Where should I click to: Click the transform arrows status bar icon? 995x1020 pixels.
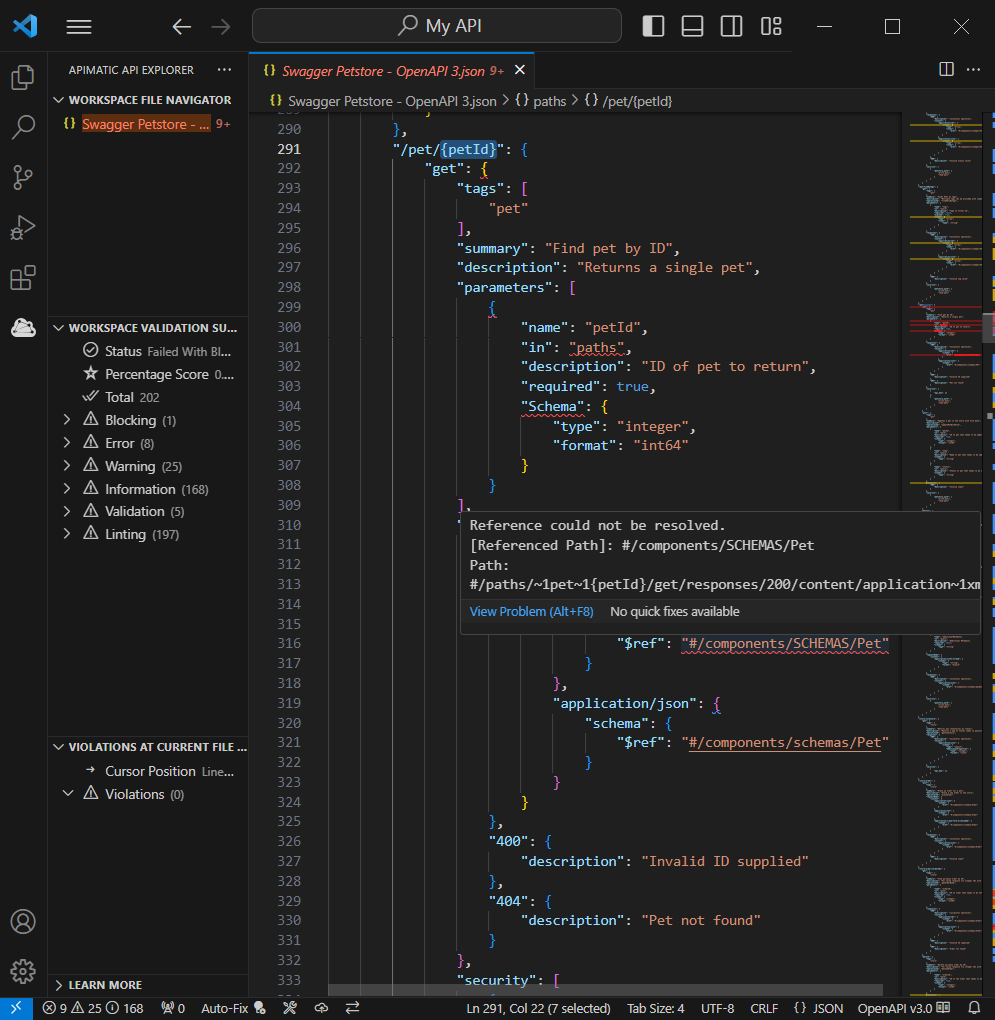coord(352,1008)
